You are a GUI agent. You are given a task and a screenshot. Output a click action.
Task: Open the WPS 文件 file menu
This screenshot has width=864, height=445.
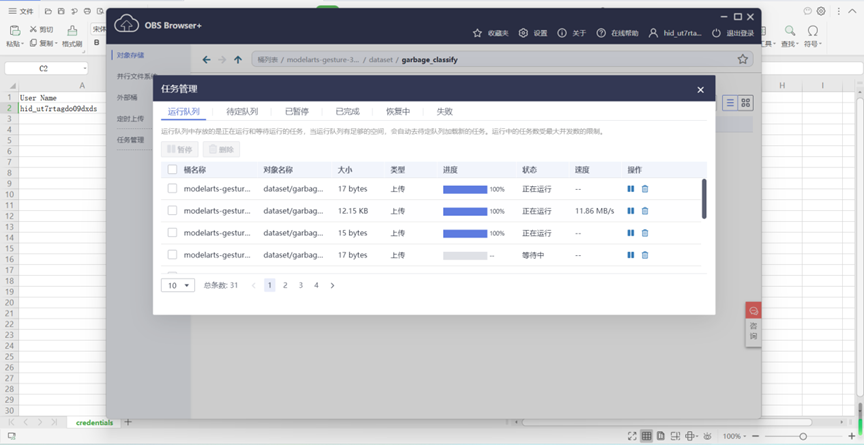tap(20, 11)
